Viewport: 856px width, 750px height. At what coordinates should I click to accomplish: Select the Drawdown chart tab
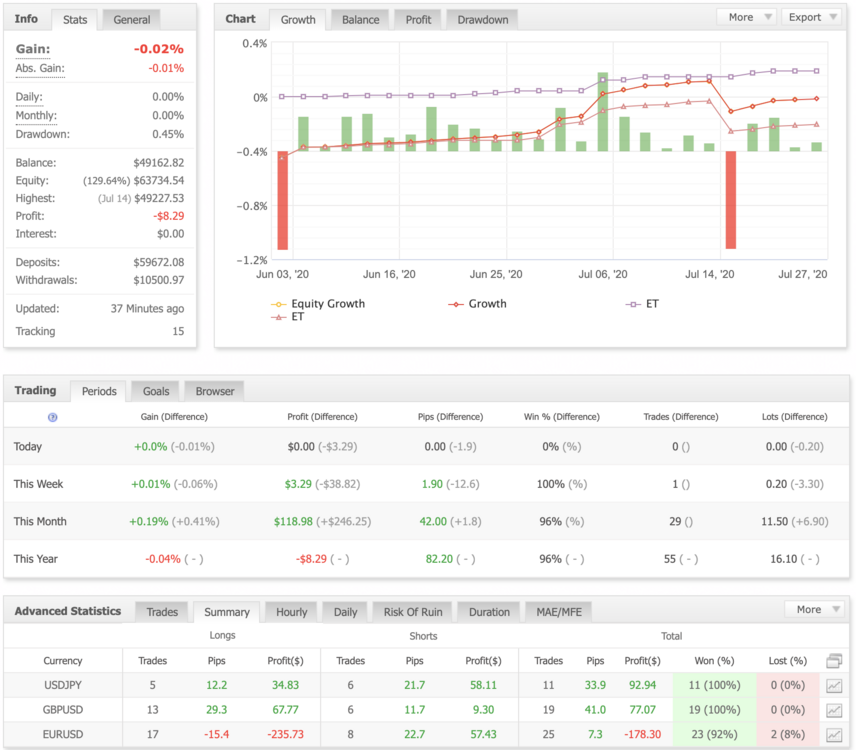click(x=483, y=20)
